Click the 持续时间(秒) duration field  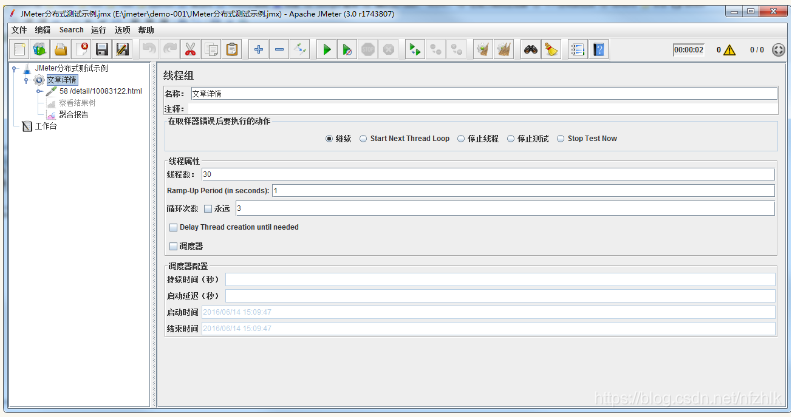[x=500, y=279]
